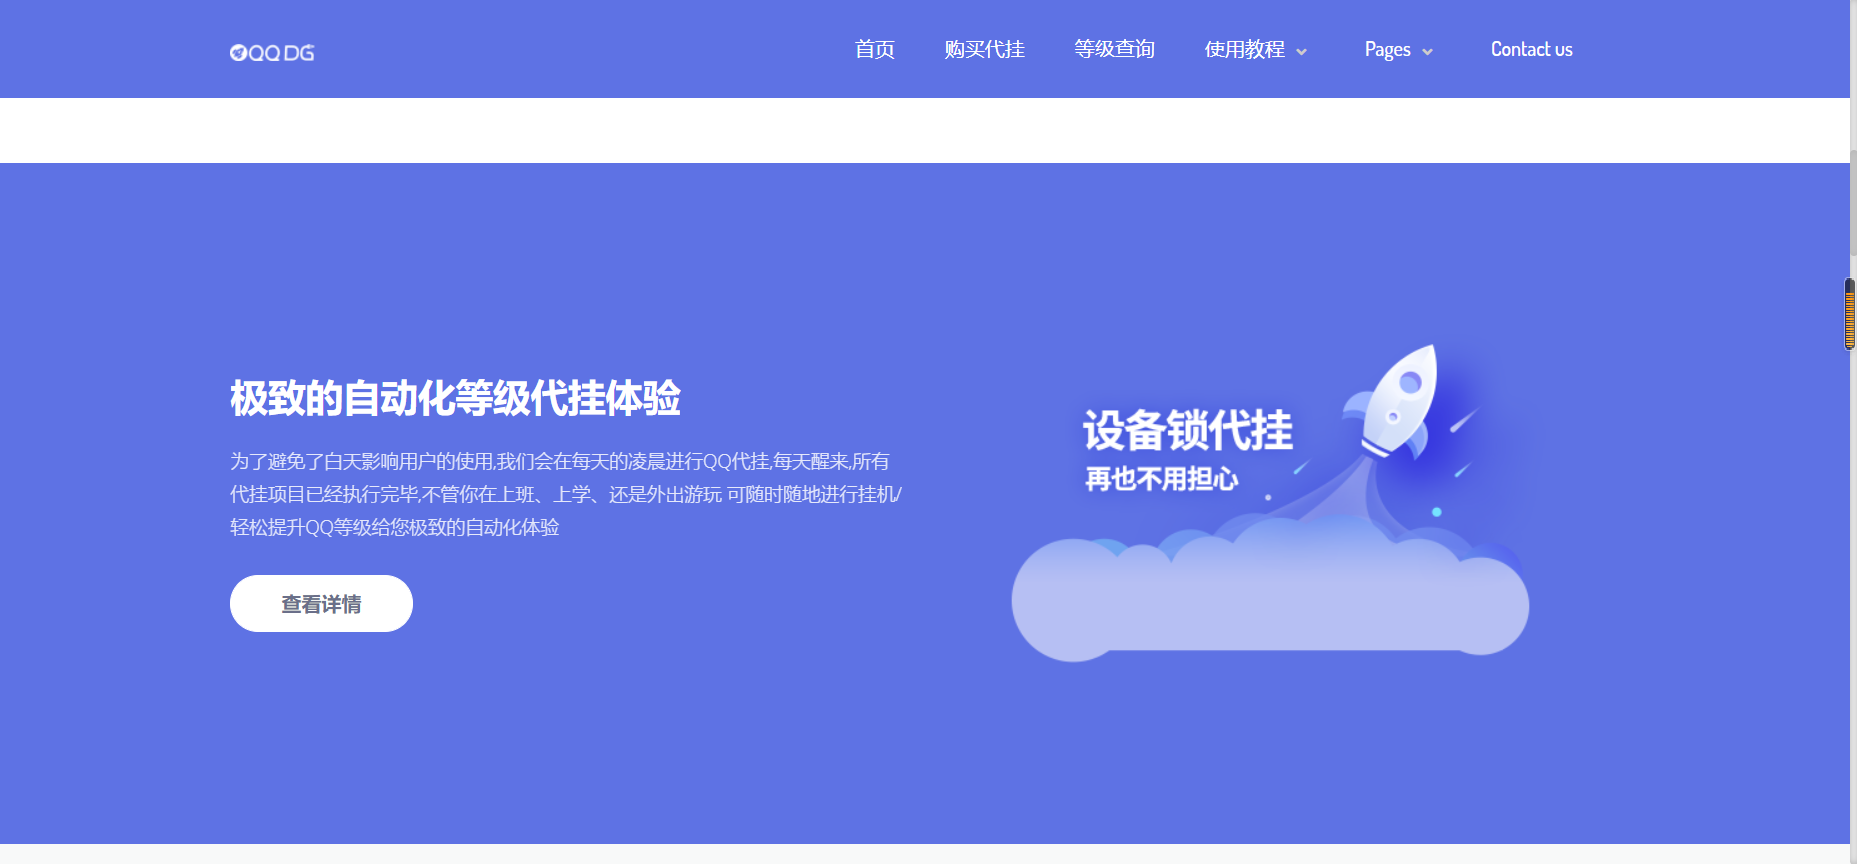Image resolution: width=1857 pixels, height=864 pixels.
Task: Open the 使用教程 menu
Action: coord(1244,50)
